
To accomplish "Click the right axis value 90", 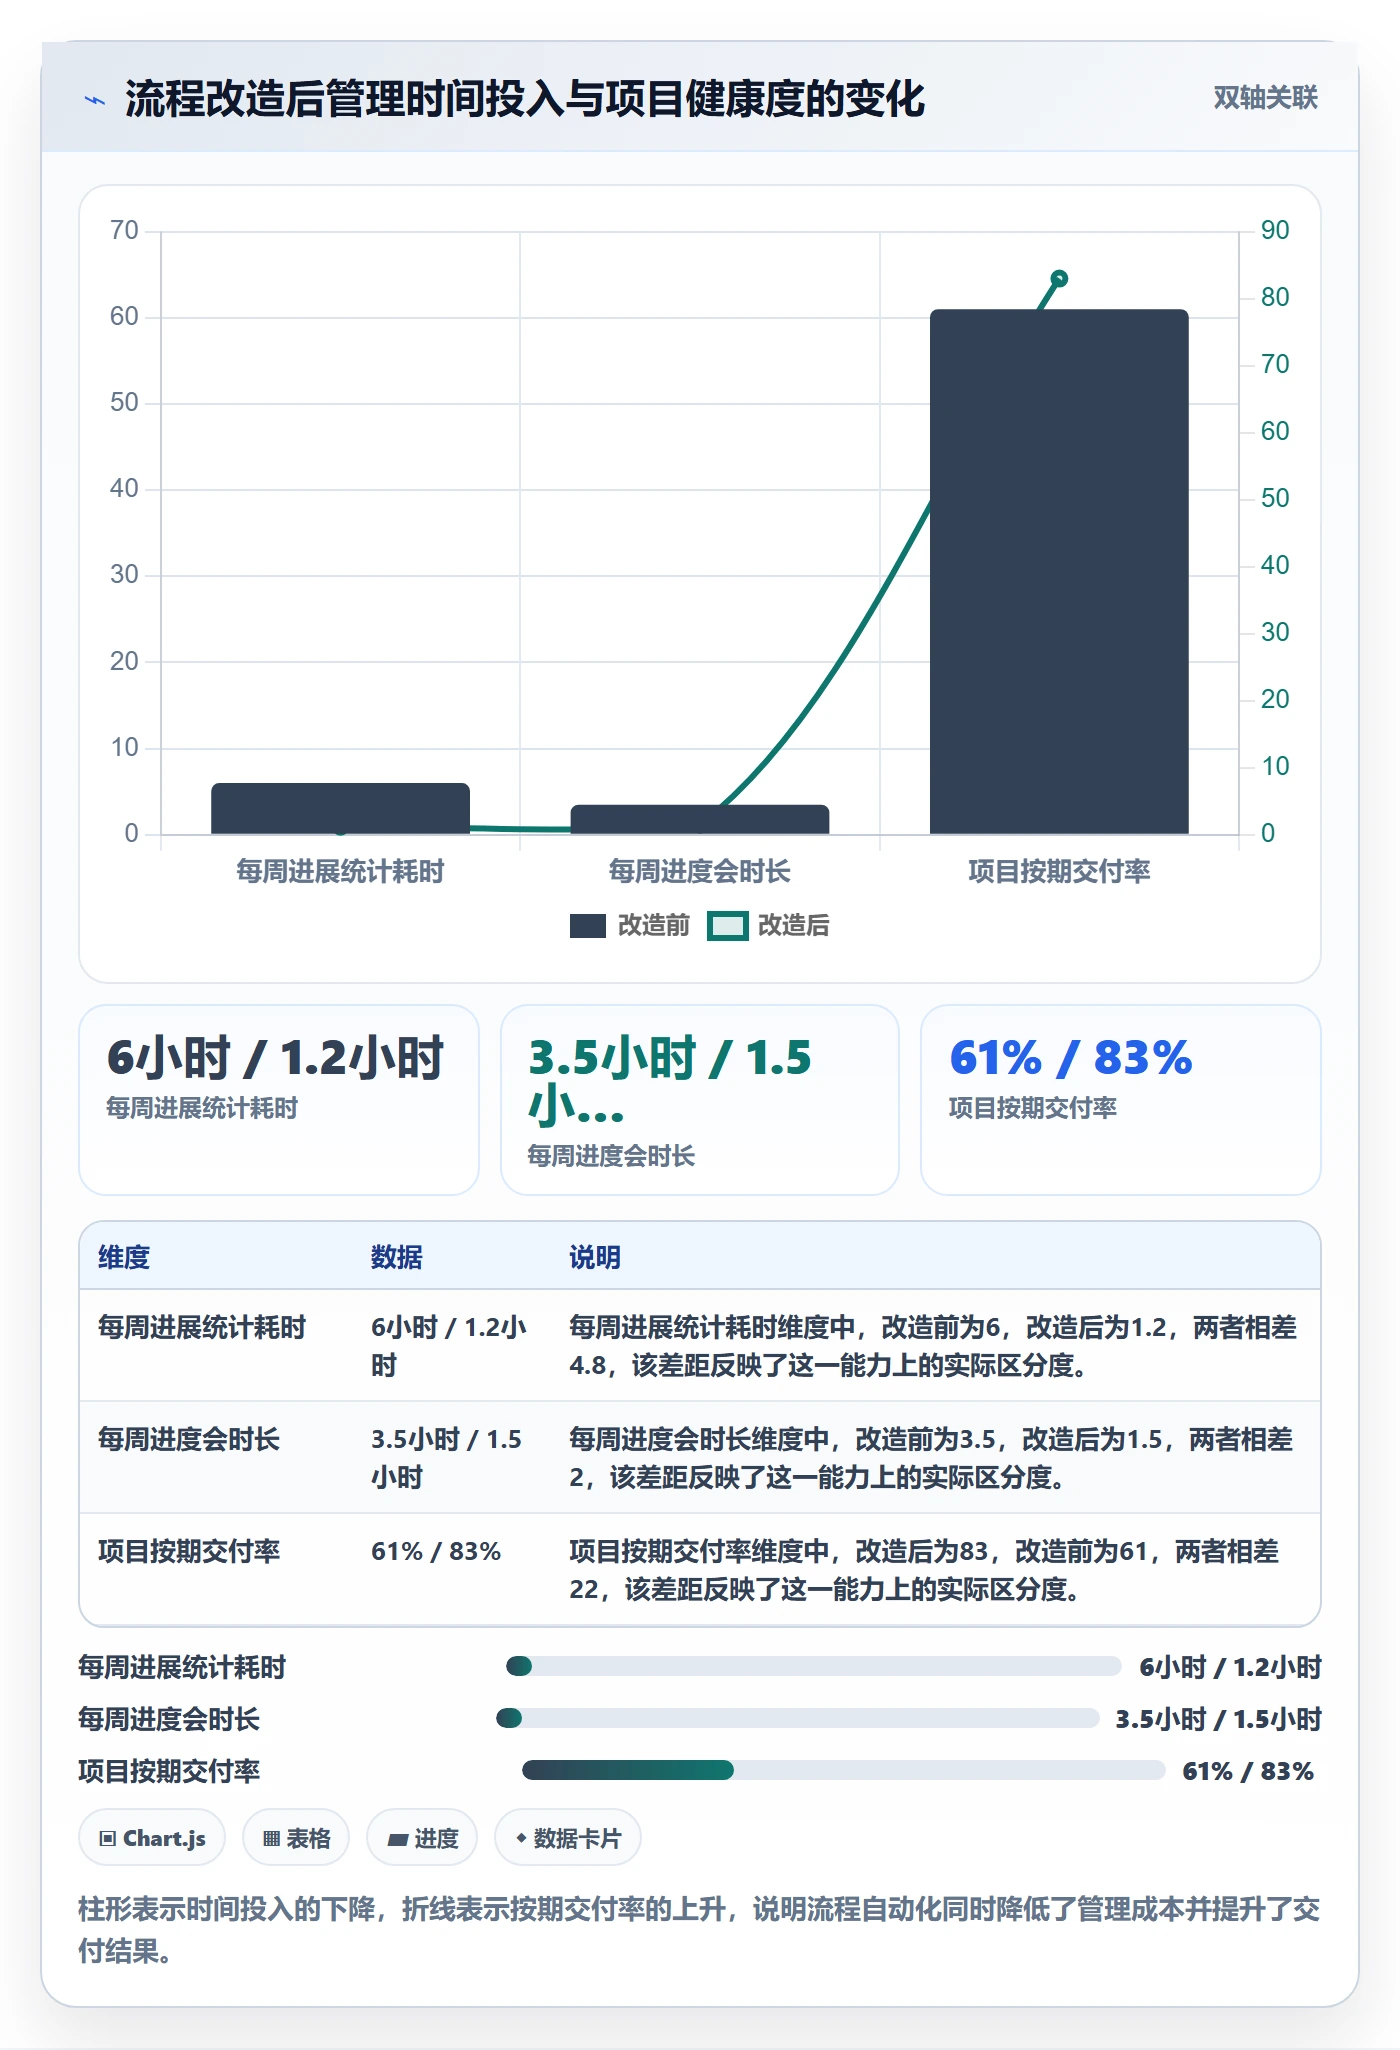I will click(1275, 231).
